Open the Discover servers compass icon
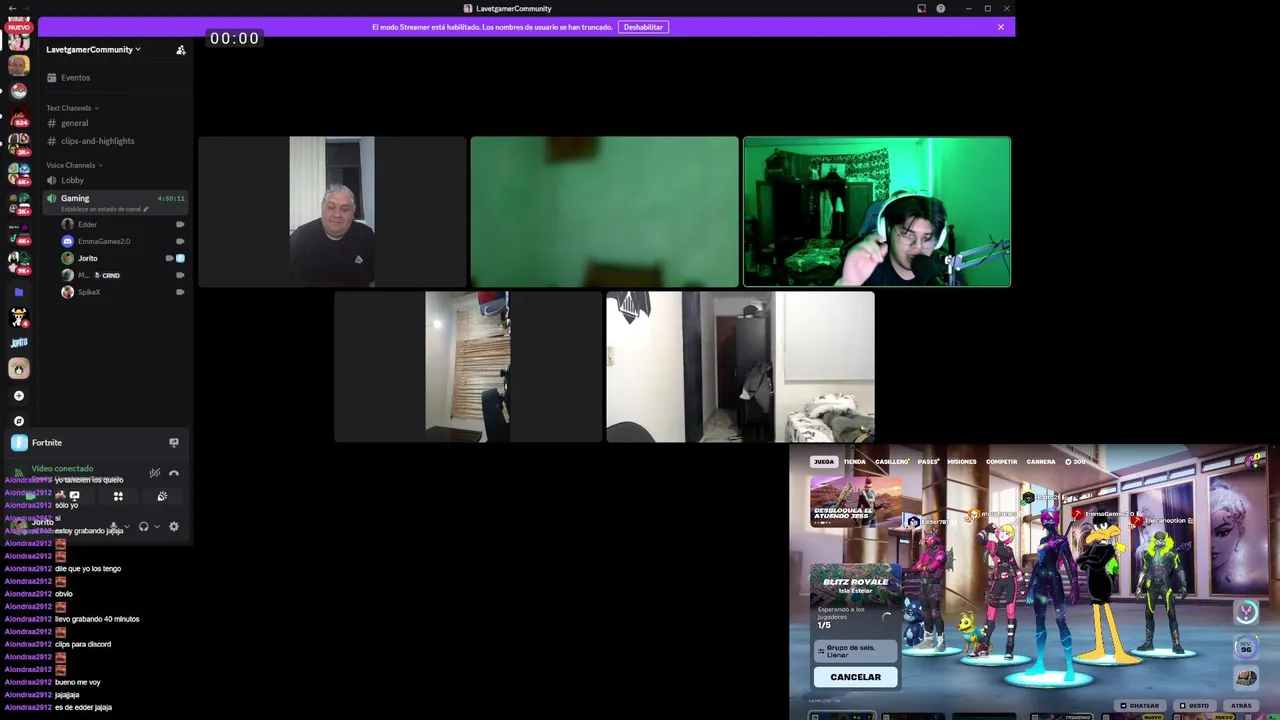Viewport: 1280px width, 720px height. coord(19,421)
